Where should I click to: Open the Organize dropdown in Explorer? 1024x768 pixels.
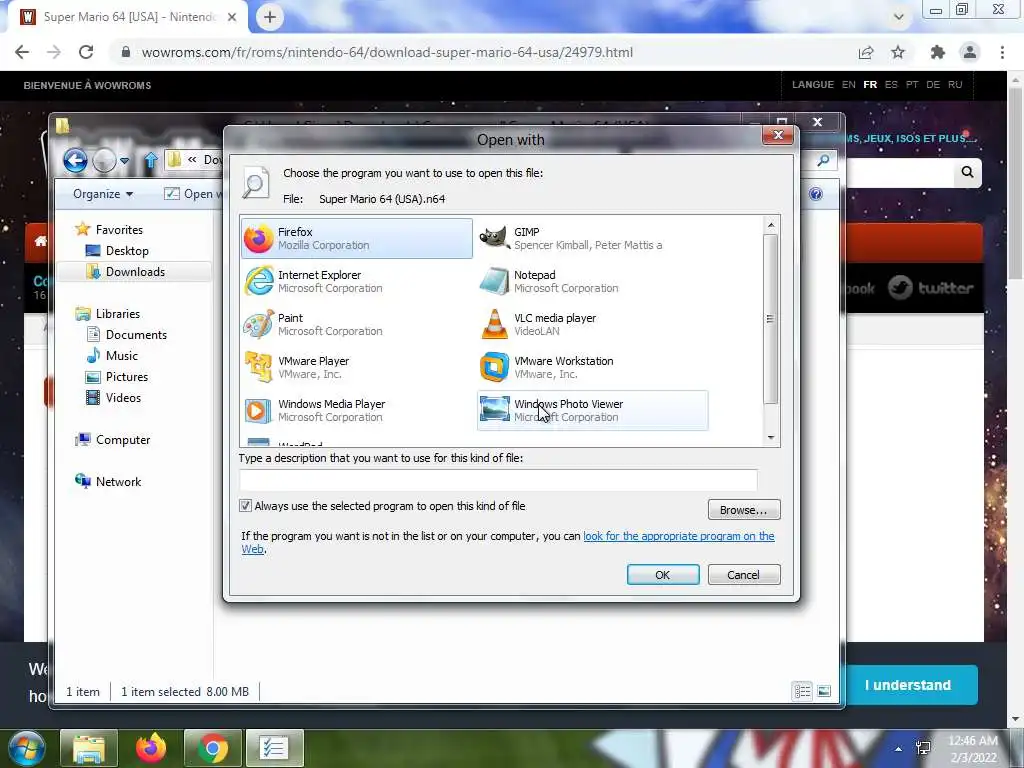[103, 194]
